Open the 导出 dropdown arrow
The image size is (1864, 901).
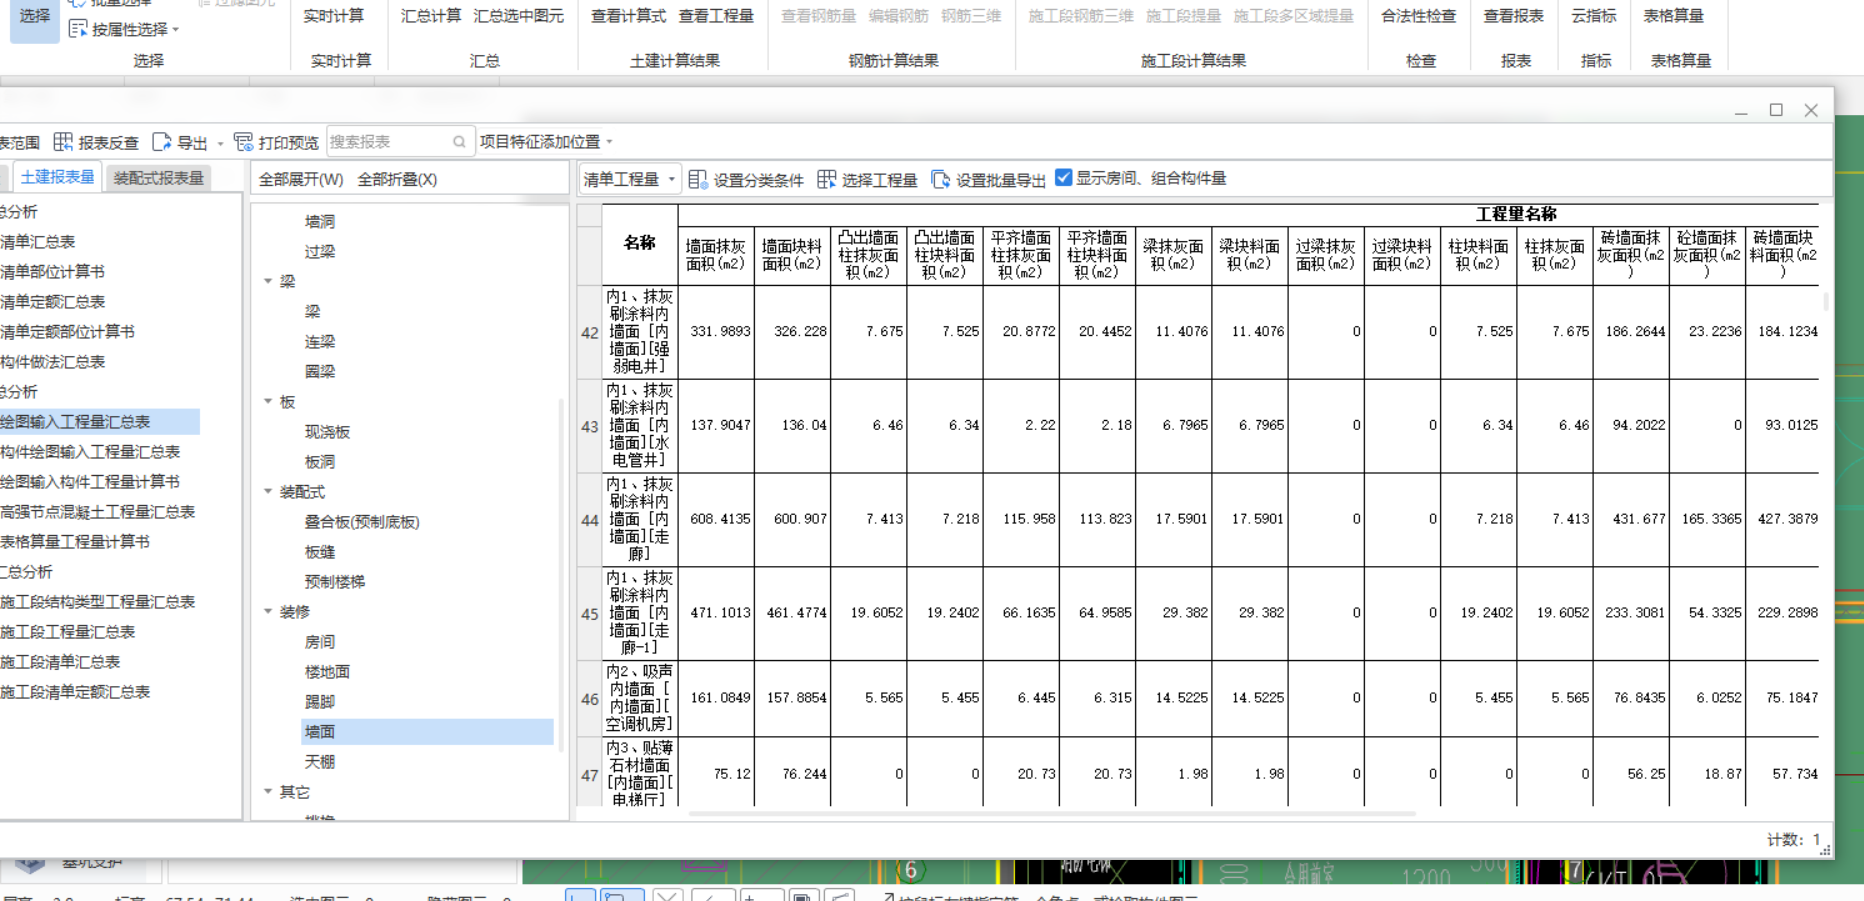pos(220,143)
